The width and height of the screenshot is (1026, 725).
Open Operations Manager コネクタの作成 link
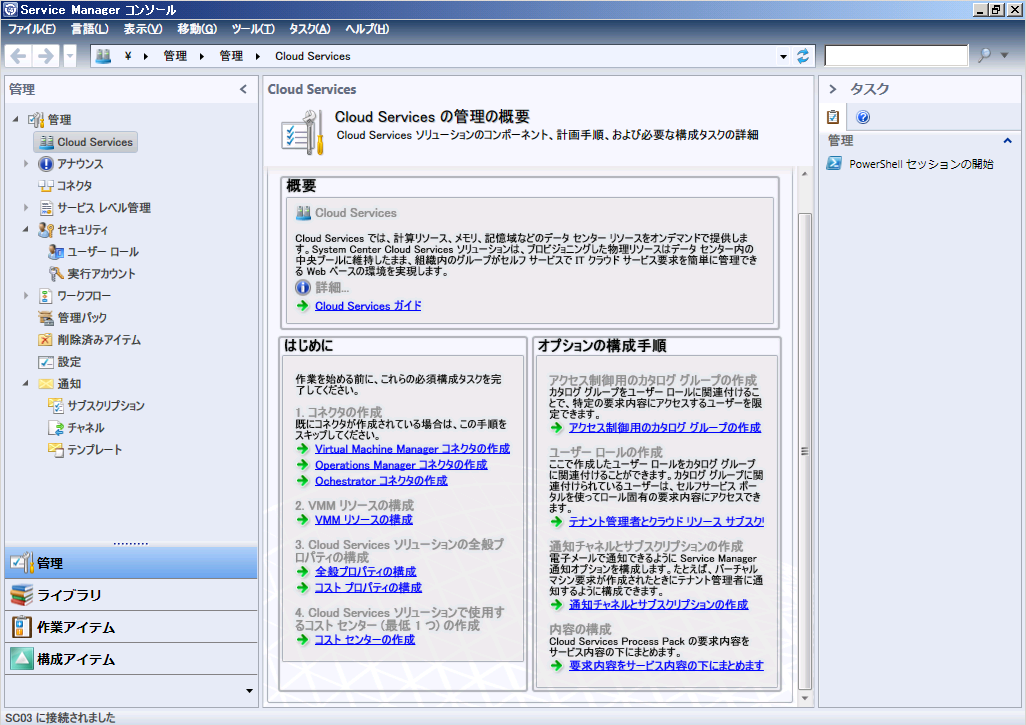coord(401,465)
